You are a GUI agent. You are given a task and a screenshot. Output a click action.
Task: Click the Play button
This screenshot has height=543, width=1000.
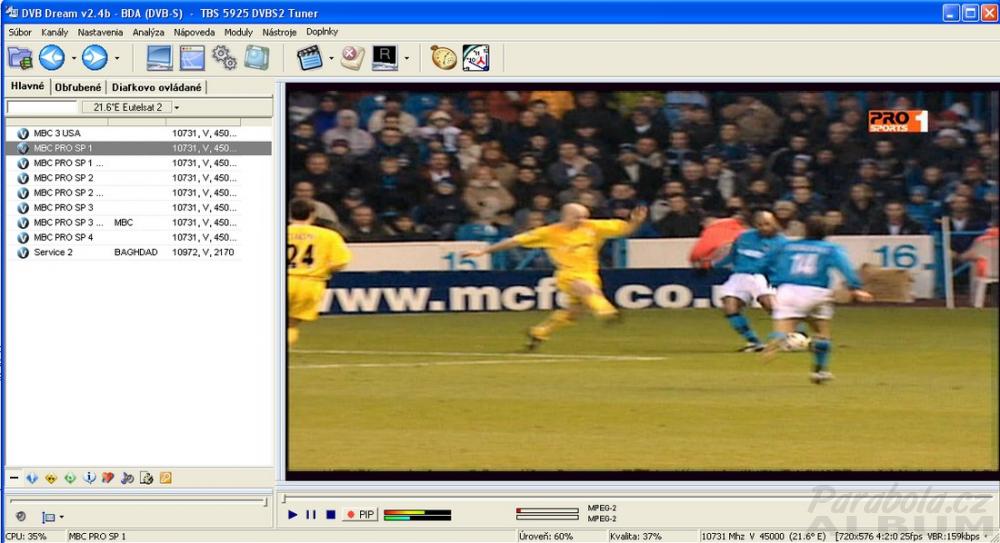pyautogui.click(x=292, y=515)
